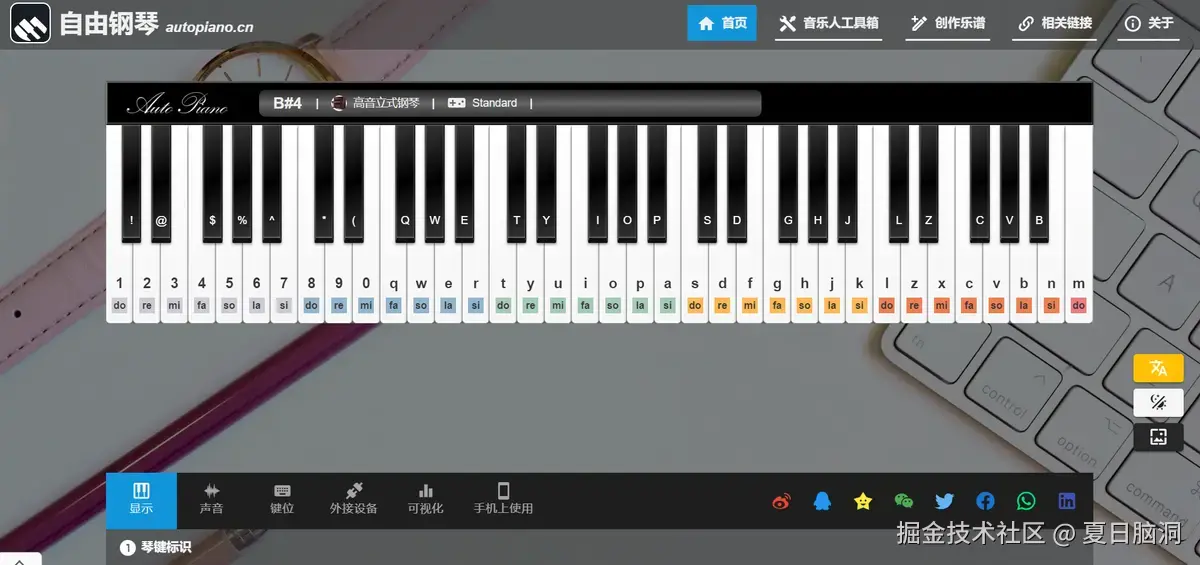Viewport: 1200px width, 565px height.
Task: Play white key labeled z
Action: (x=914, y=285)
